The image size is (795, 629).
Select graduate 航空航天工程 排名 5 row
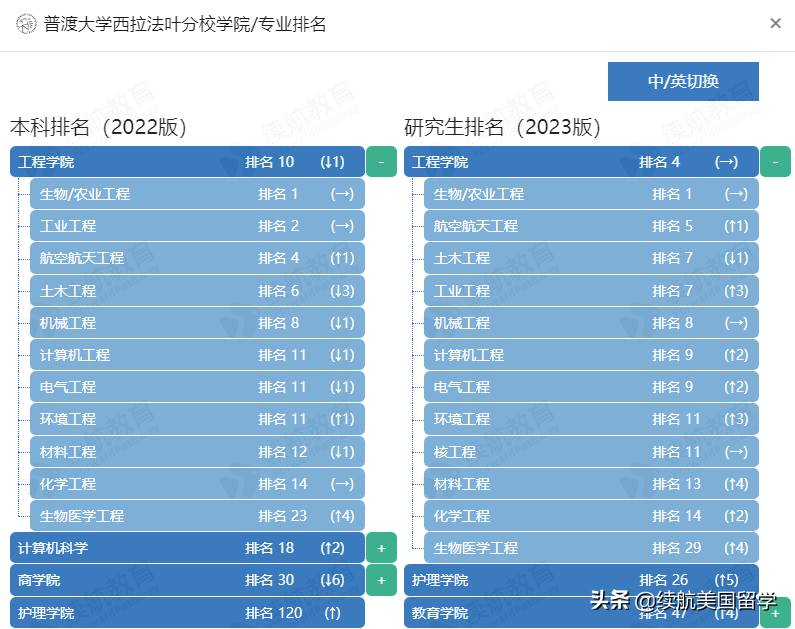coord(591,226)
